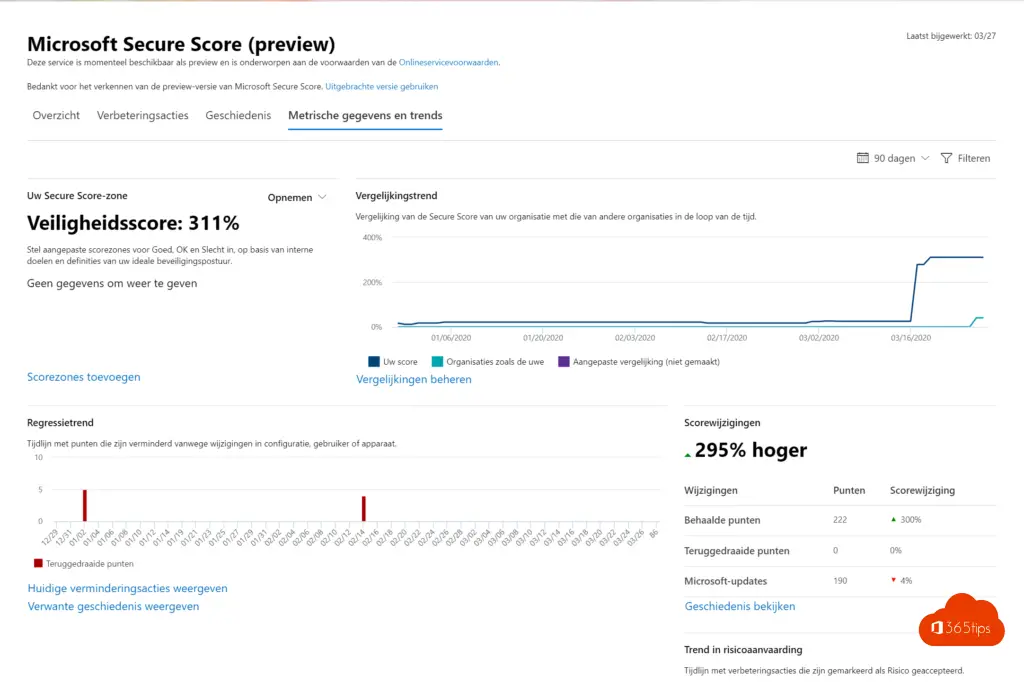Go to the Geschiedenis tab

point(238,116)
